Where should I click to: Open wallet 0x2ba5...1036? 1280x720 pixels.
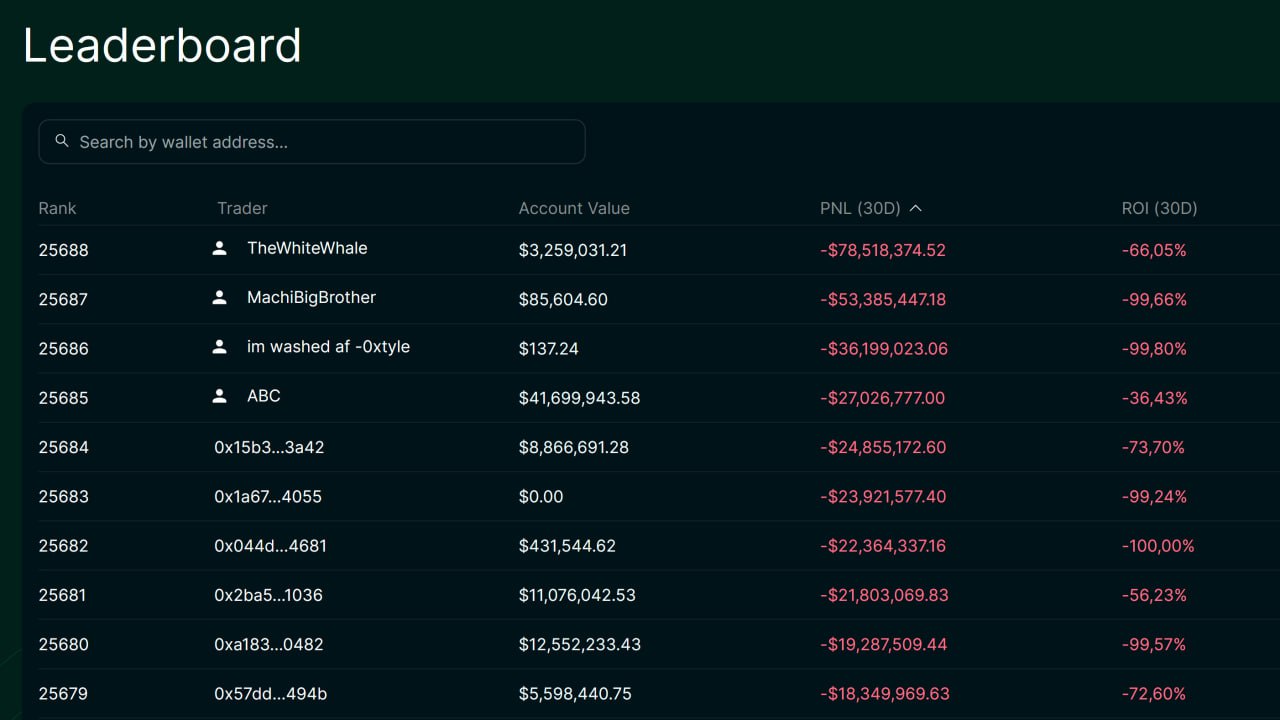coord(268,595)
